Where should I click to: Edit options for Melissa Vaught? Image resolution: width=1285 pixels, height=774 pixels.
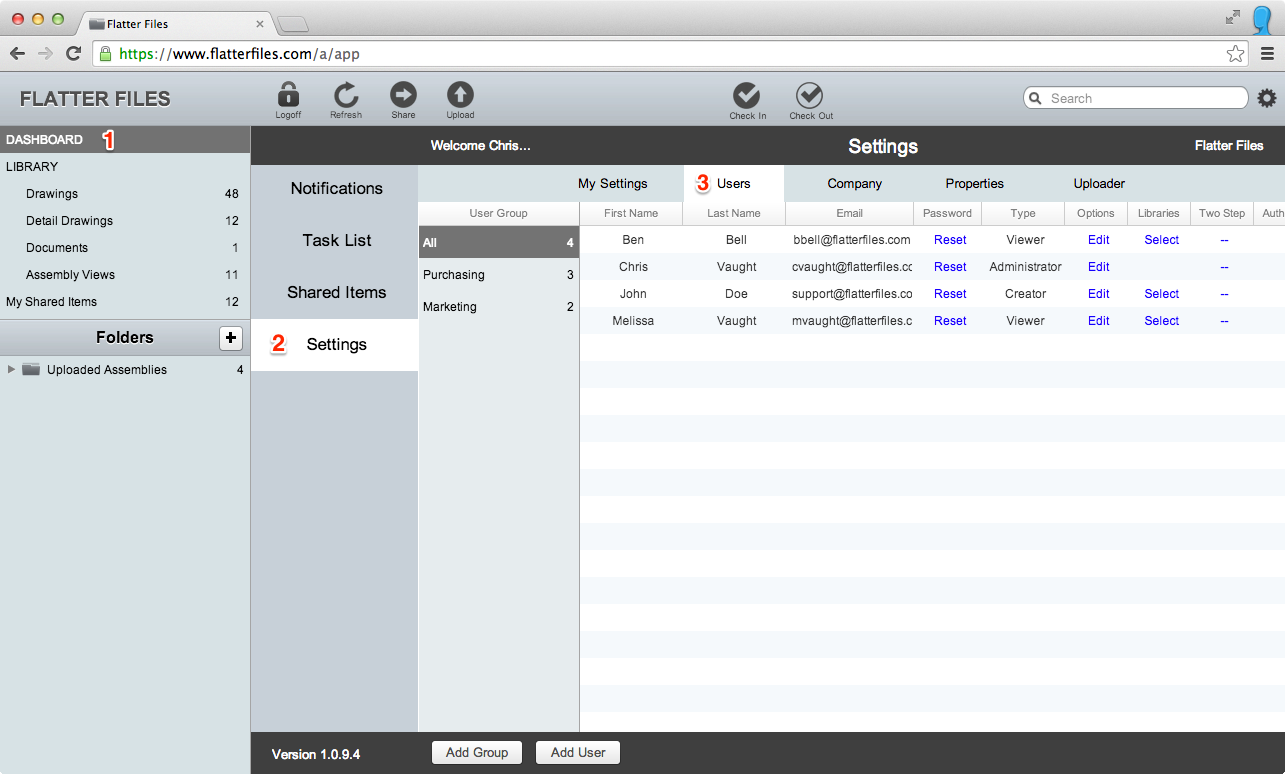(1099, 321)
